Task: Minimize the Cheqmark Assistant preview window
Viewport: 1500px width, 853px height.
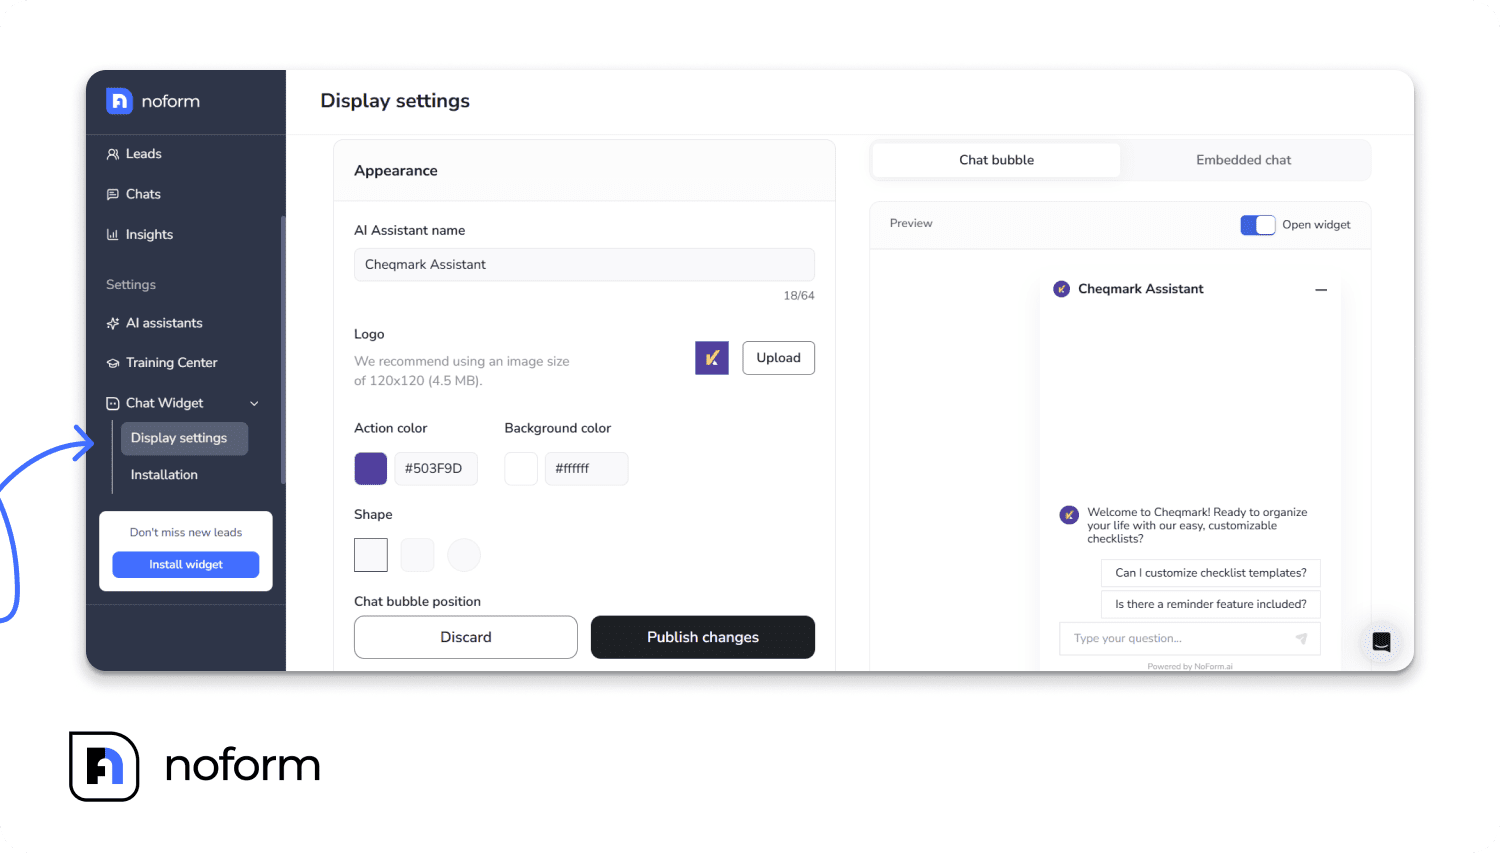Action: (1321, 289)
